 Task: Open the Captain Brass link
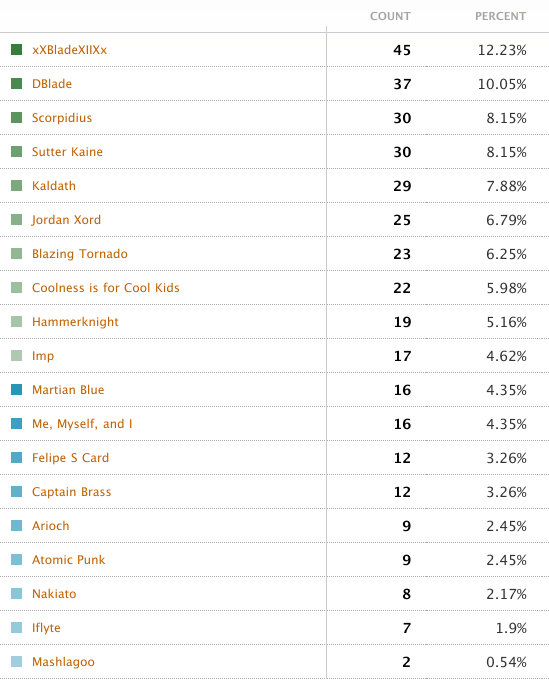click(72, 492)
